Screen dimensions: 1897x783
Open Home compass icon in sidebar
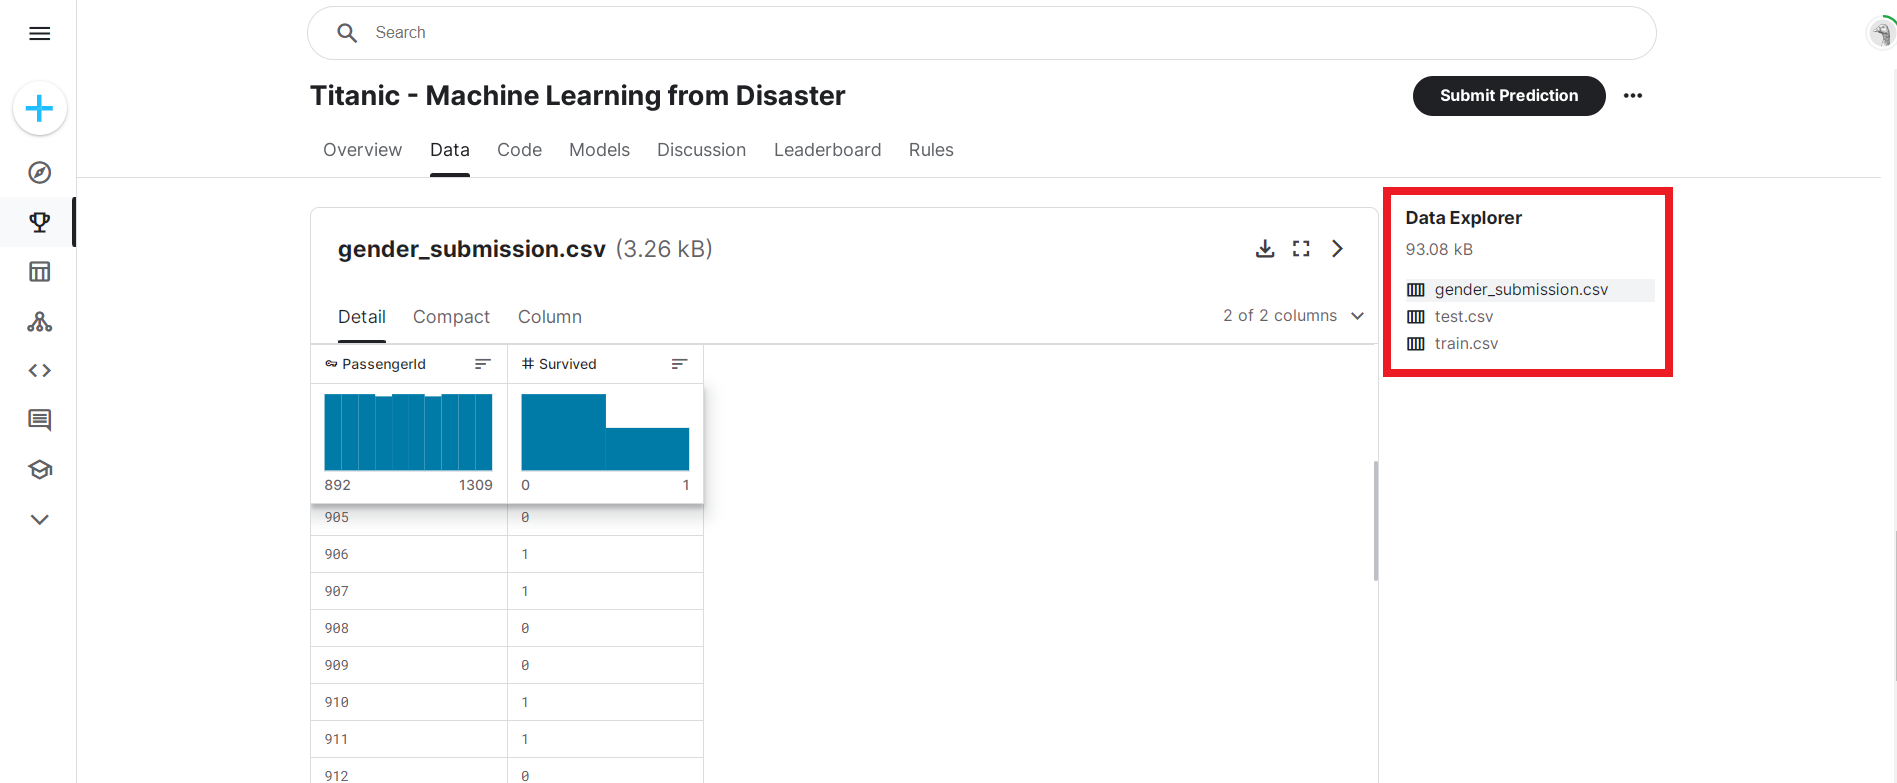pos(40,173)
